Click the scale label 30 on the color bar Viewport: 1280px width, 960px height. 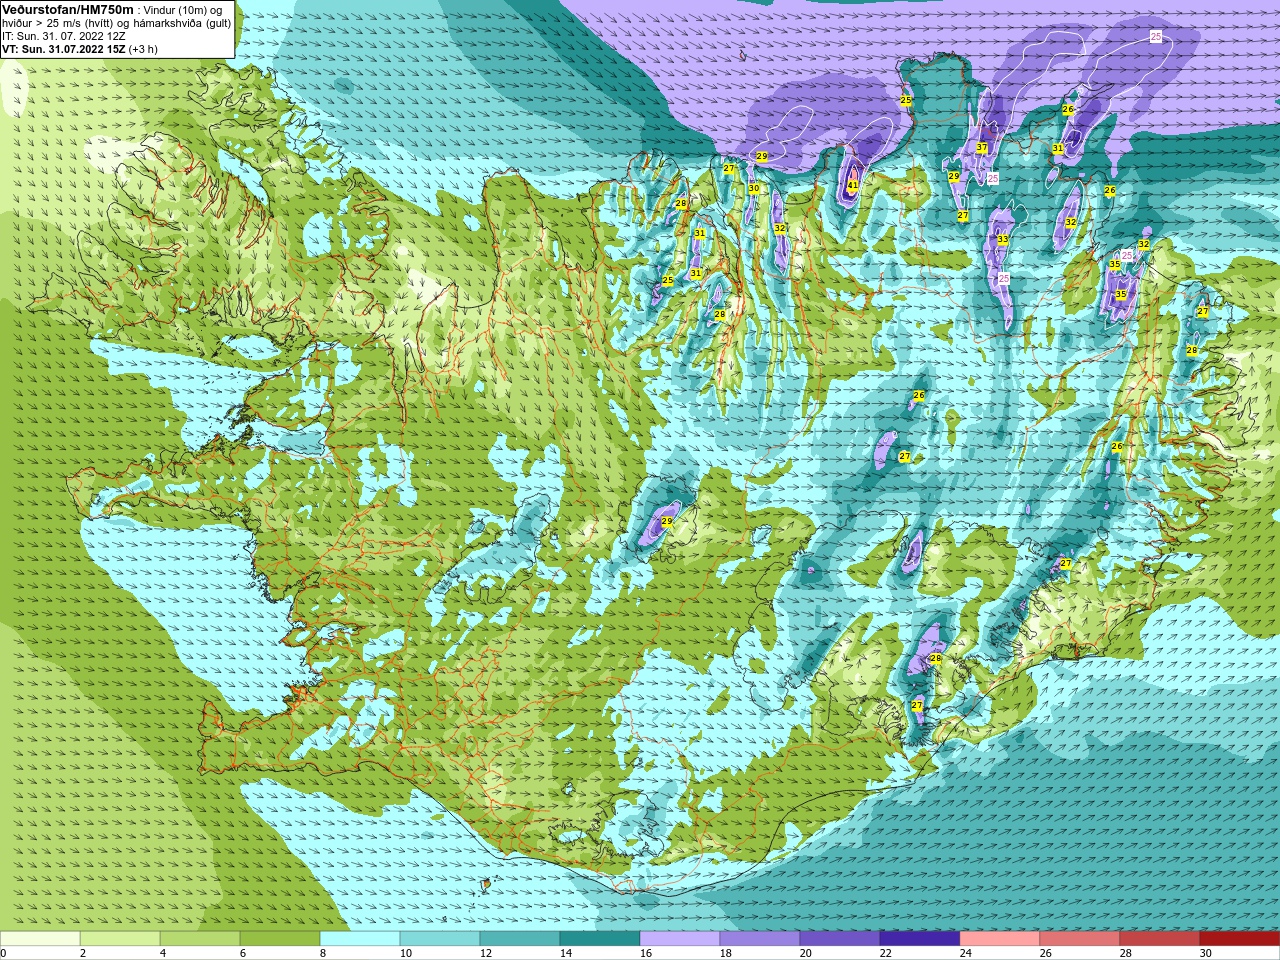pos(1206,953)
